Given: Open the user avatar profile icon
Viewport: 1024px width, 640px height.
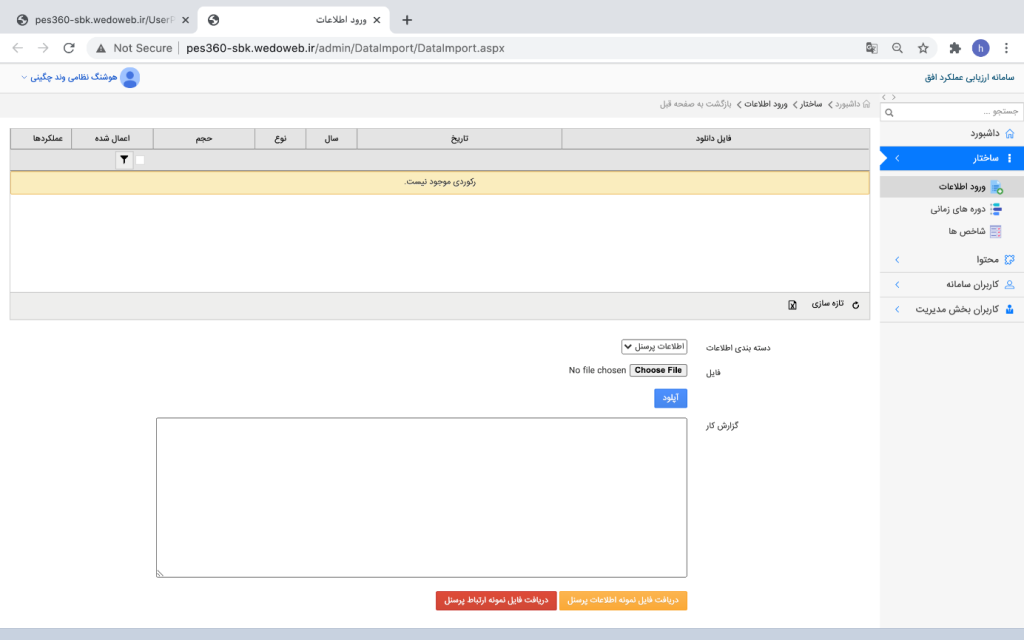Looking at the screenshot, I should [130, 78].
